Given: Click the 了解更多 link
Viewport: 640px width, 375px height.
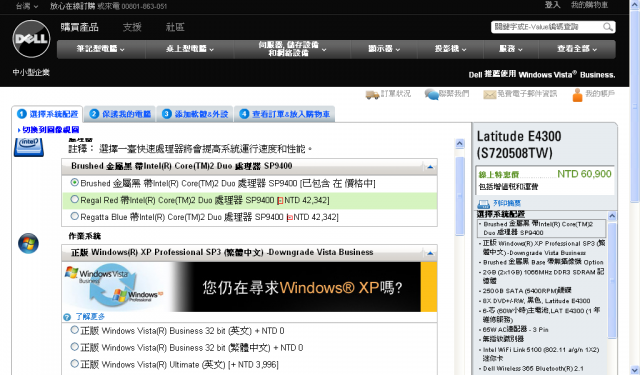Looking at the screenshot, I should pyautogui.click(x=90, y=317).
